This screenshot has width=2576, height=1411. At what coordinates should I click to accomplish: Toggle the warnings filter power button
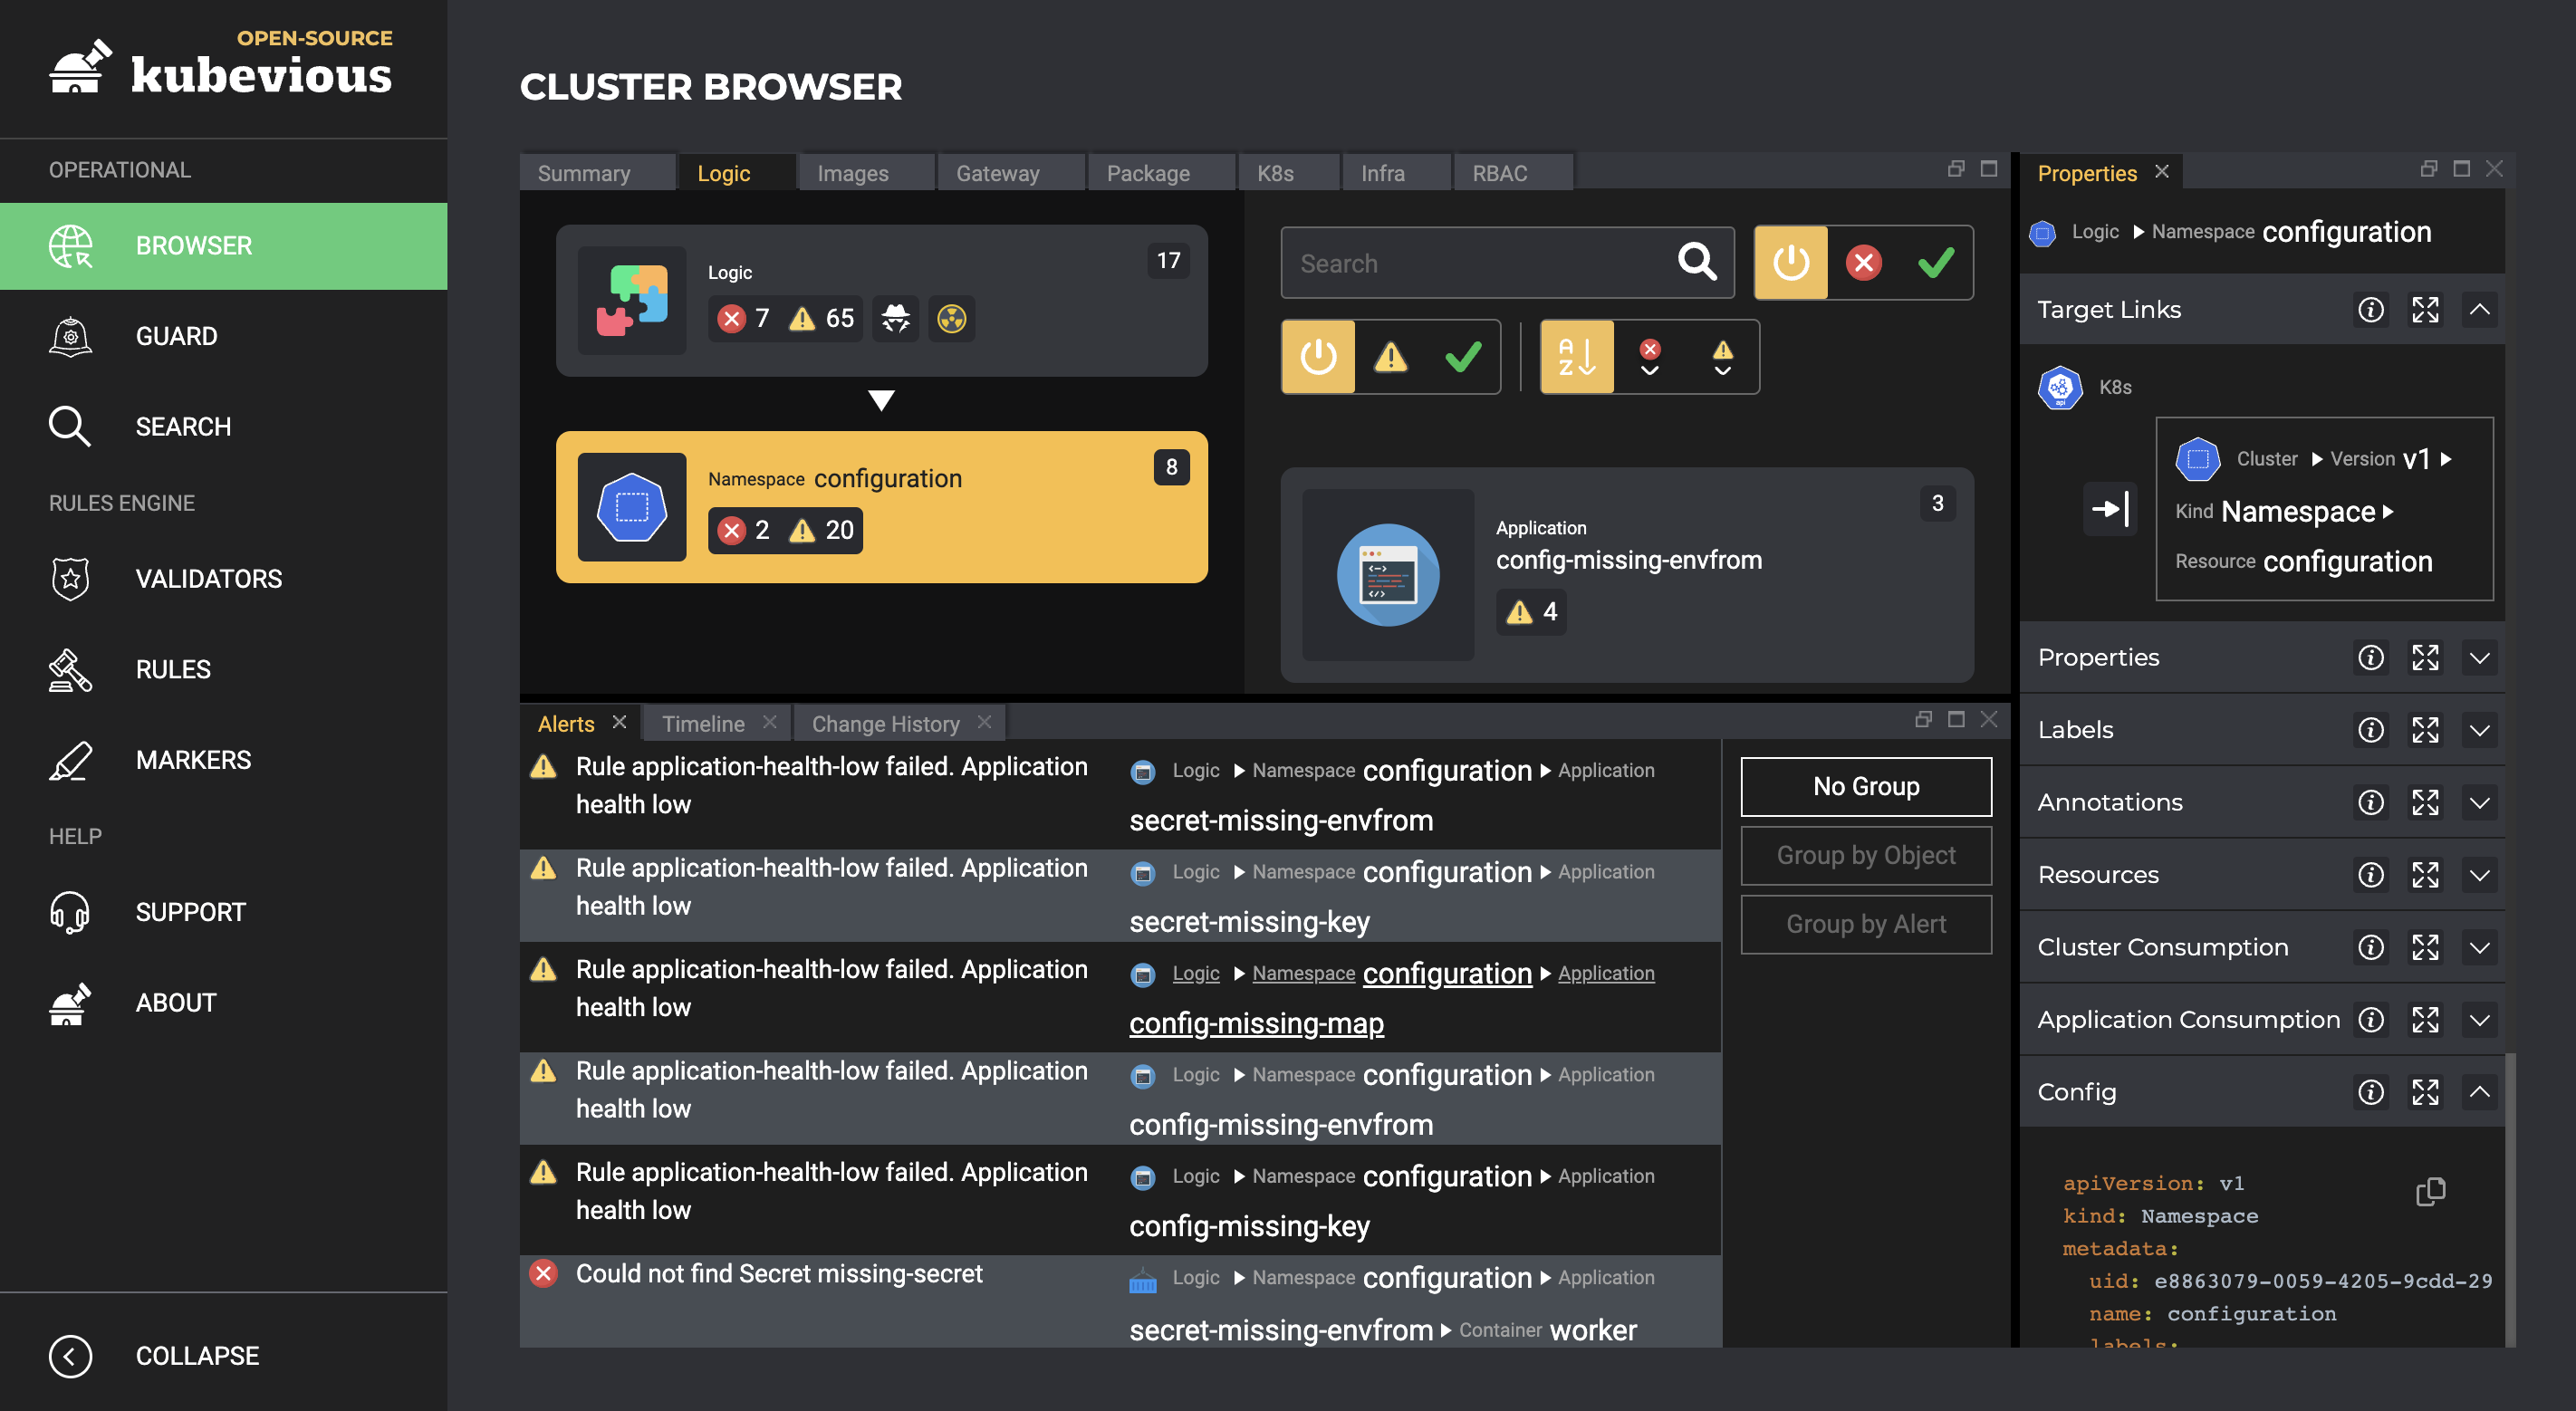click(1319, 357)
